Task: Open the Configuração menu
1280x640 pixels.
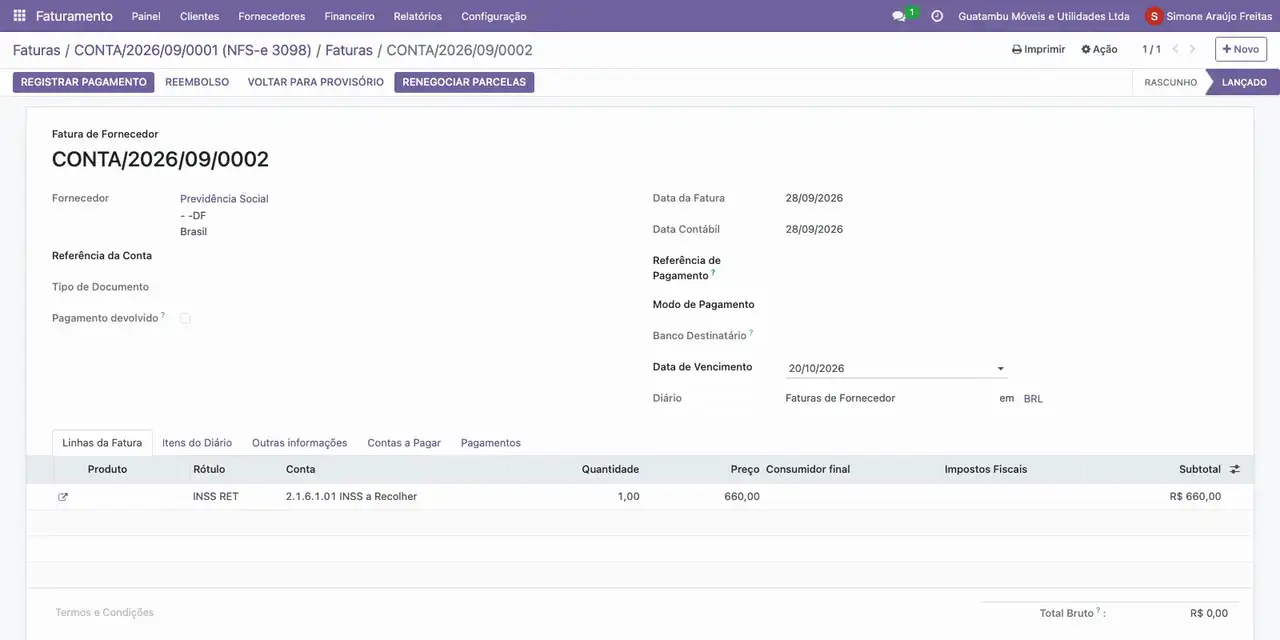Action: 494,16
